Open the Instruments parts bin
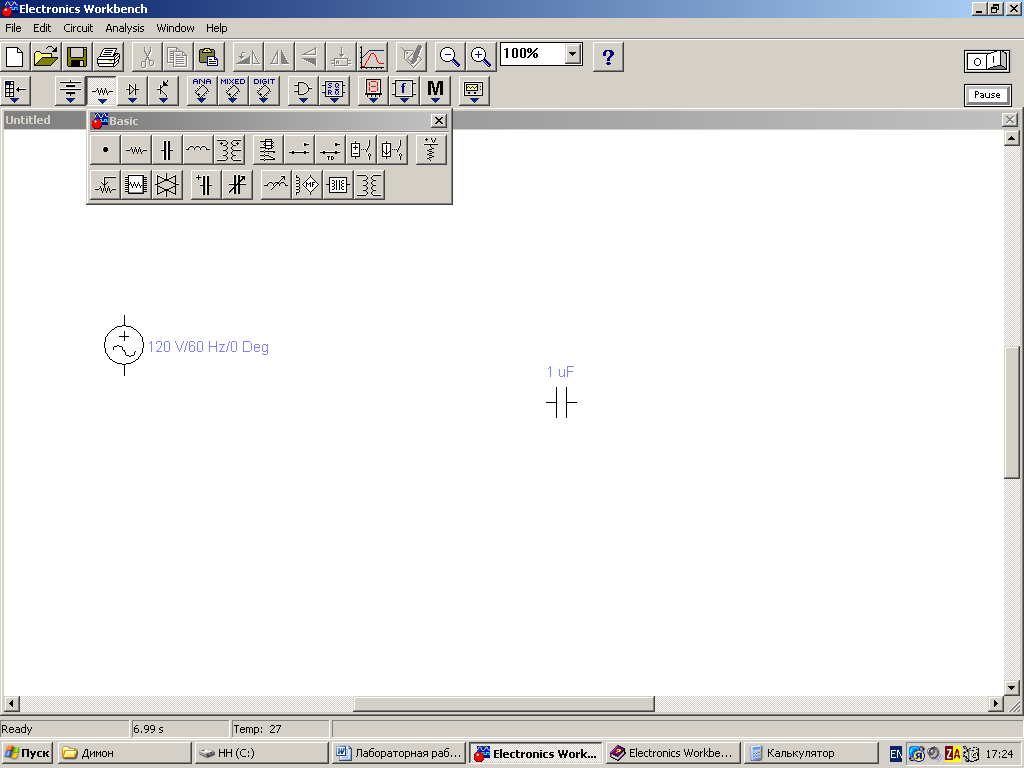 pyautogui.click(x=473, y=91)
